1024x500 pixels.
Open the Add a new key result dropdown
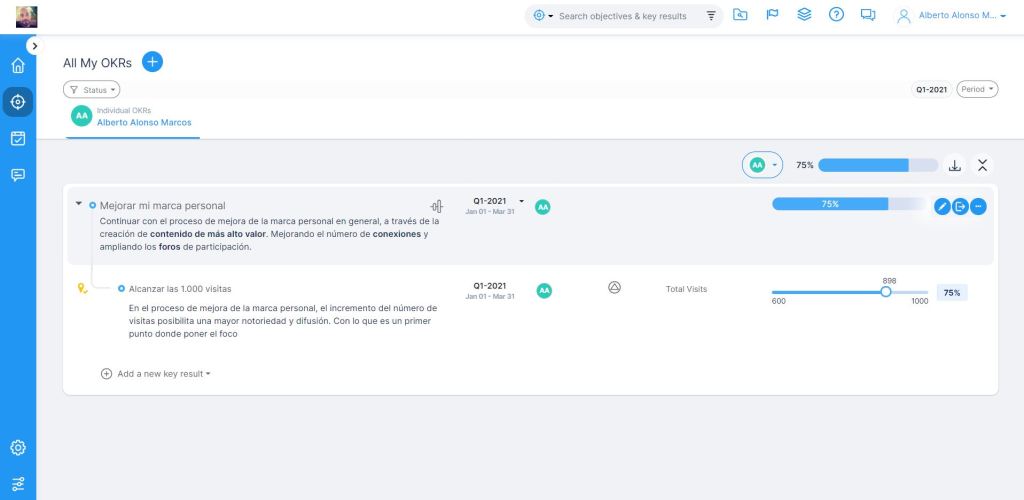(157, 374)
